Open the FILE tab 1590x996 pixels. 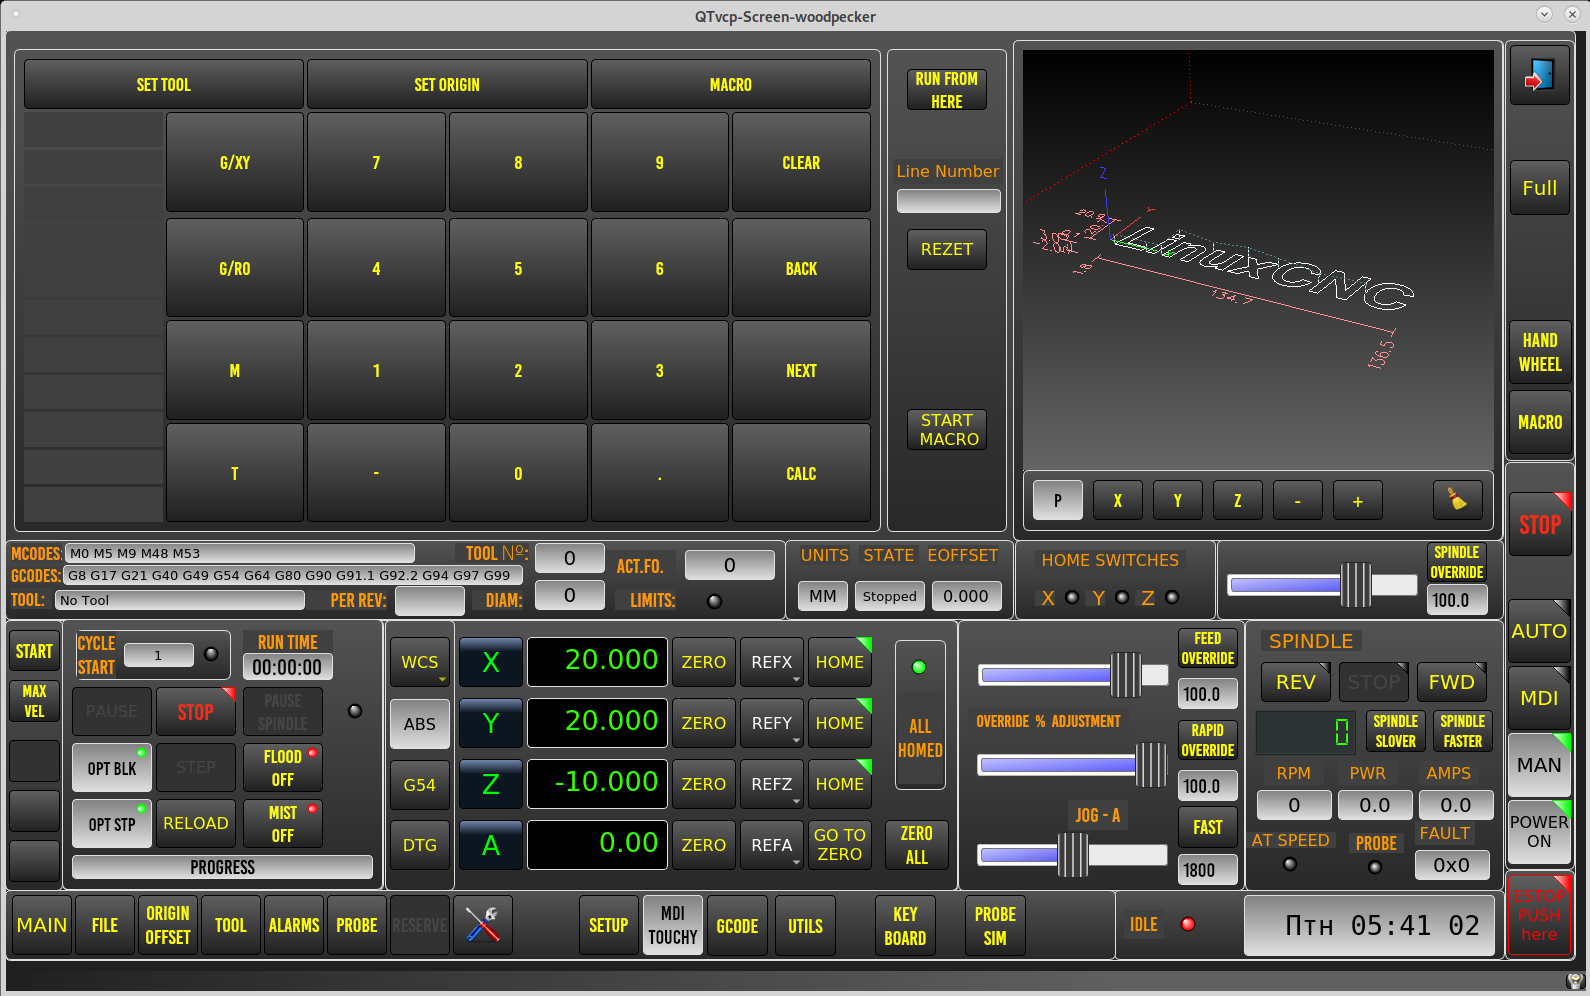click(105, 925)
